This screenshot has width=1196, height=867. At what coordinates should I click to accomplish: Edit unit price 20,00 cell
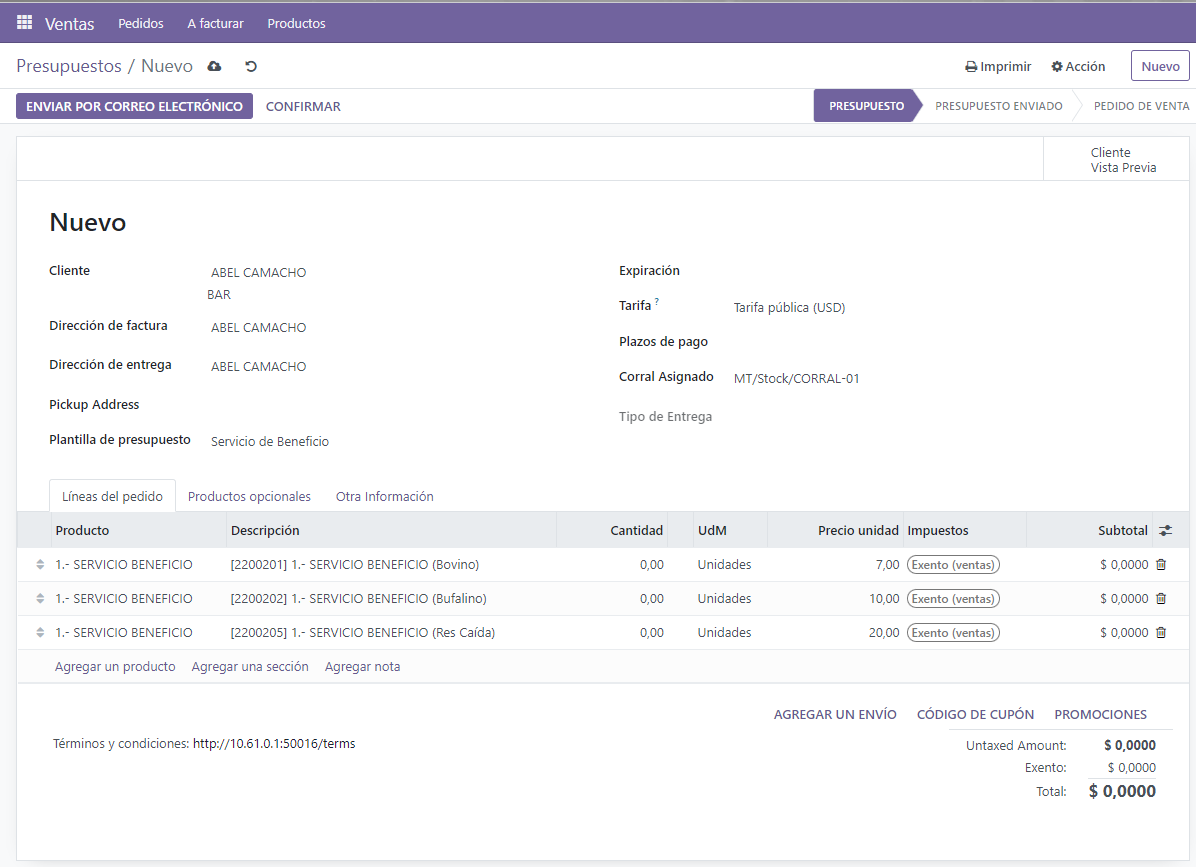884,632
